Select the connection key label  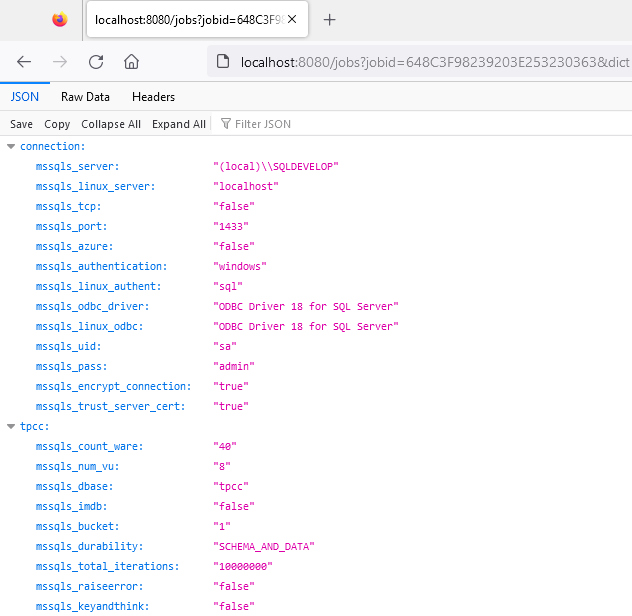click(52, 146)
